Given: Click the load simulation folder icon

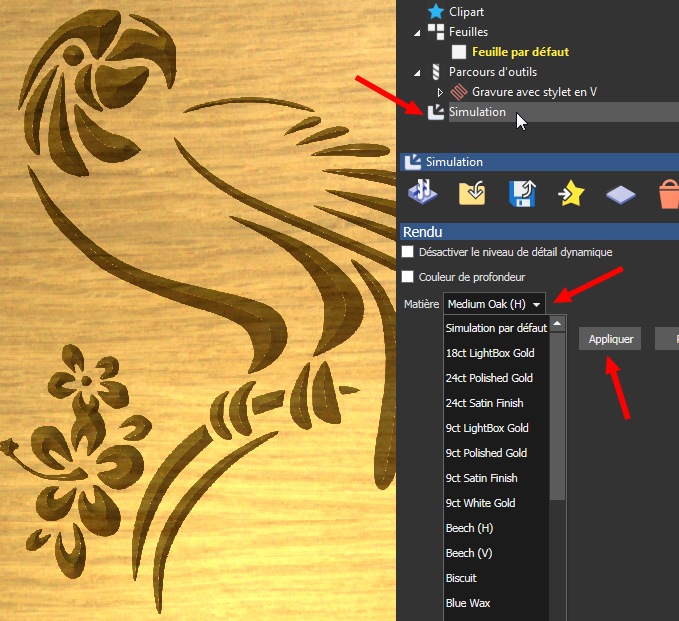Looking at the screenshot, I should pyautogui.click(x=472, y=193).
